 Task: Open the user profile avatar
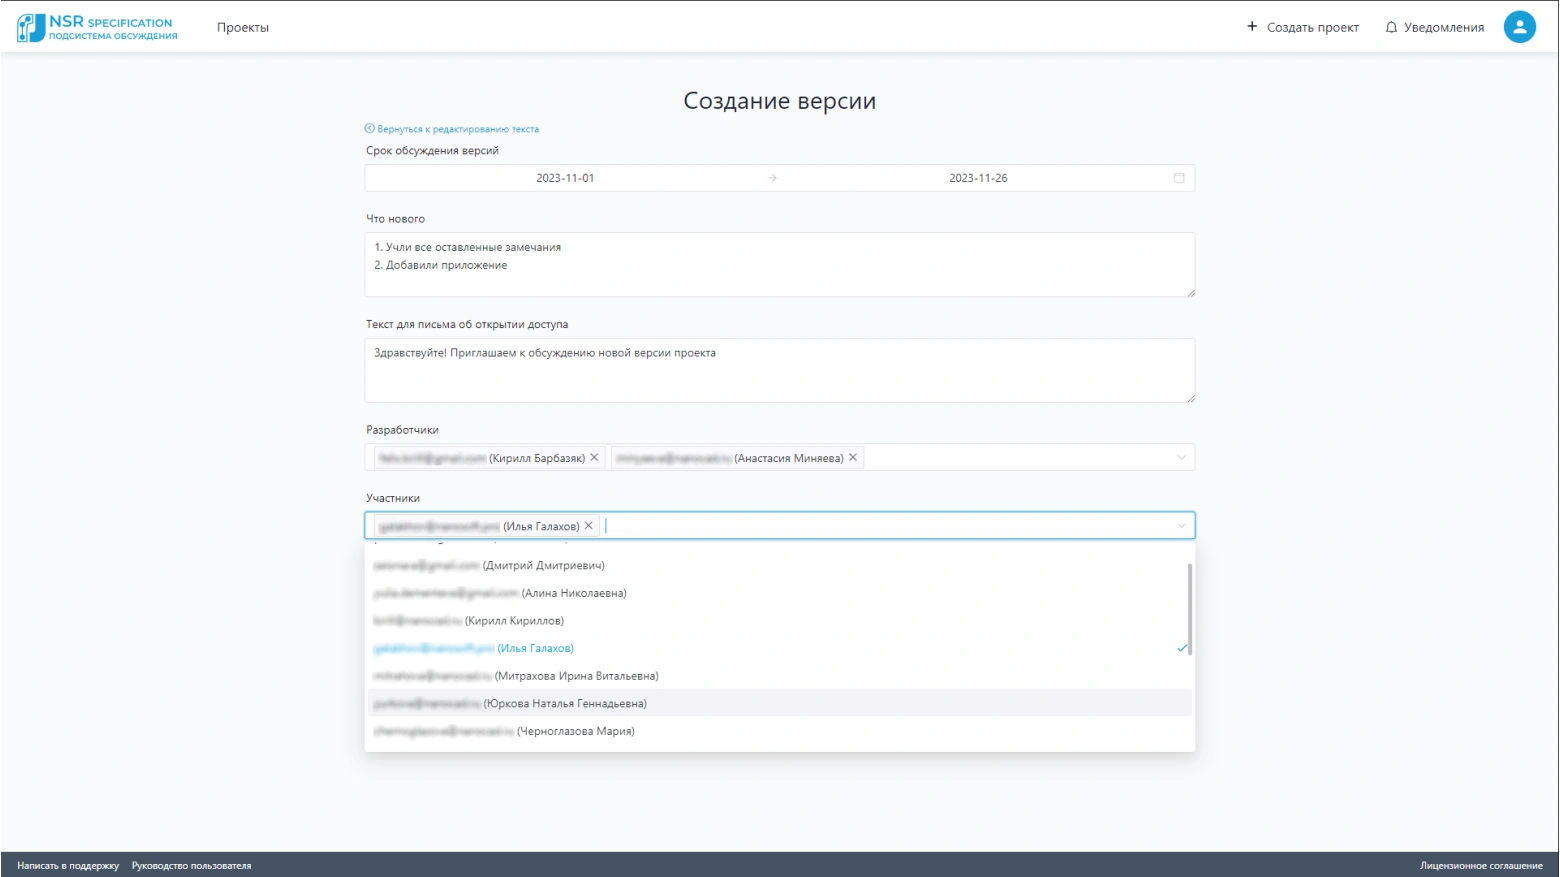coord(1519,27)
